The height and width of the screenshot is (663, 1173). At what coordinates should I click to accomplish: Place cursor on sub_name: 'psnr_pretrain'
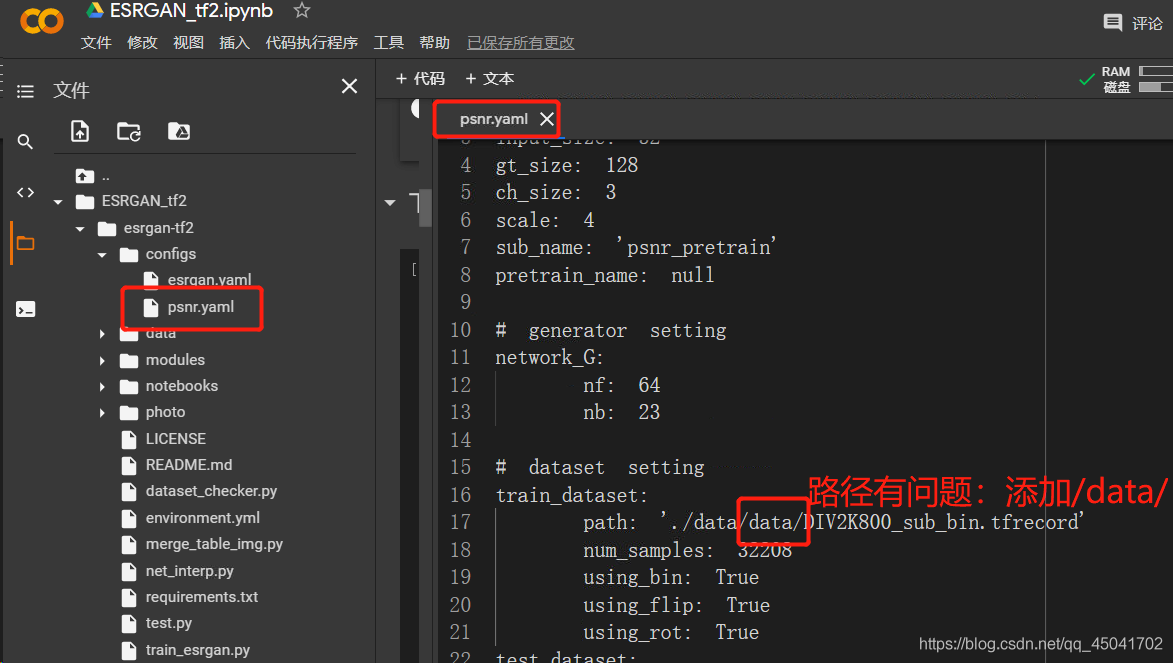pyautogui.click(x=636, y=248)
